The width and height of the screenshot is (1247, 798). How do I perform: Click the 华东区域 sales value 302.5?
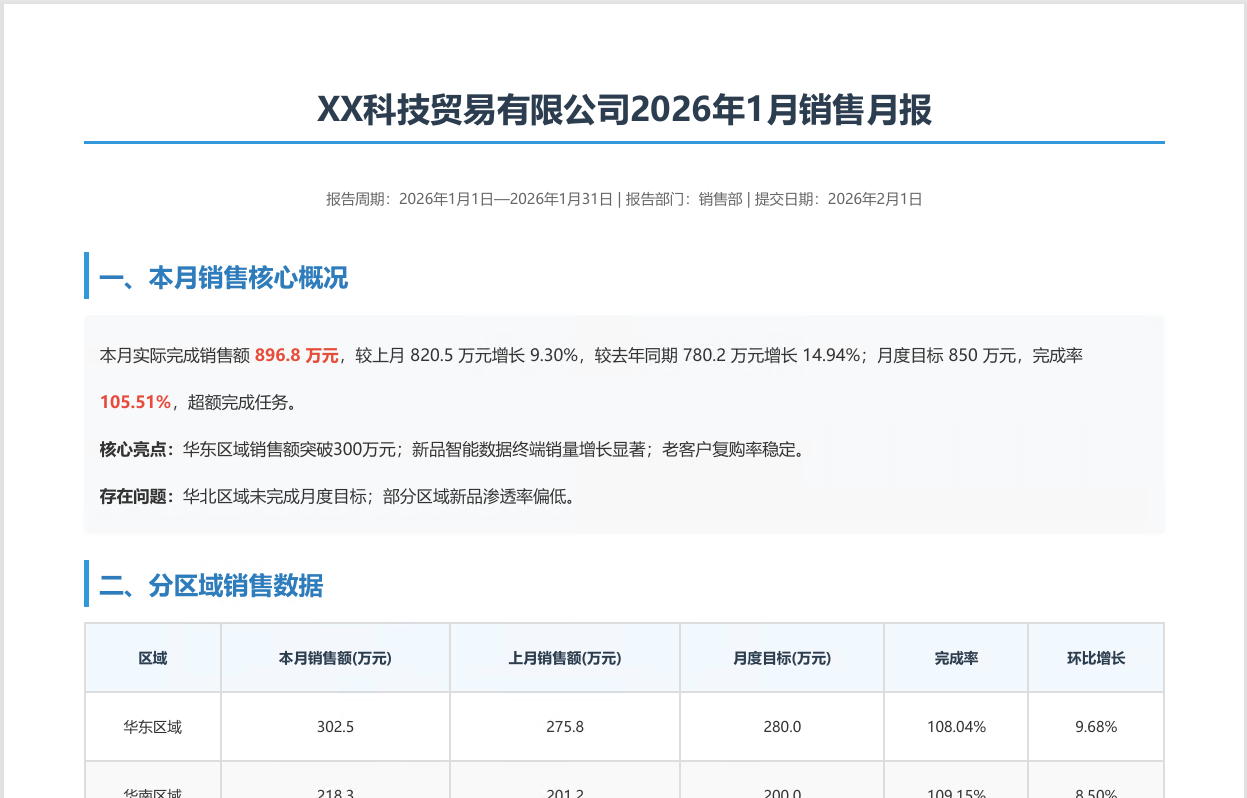pos(335,727)
